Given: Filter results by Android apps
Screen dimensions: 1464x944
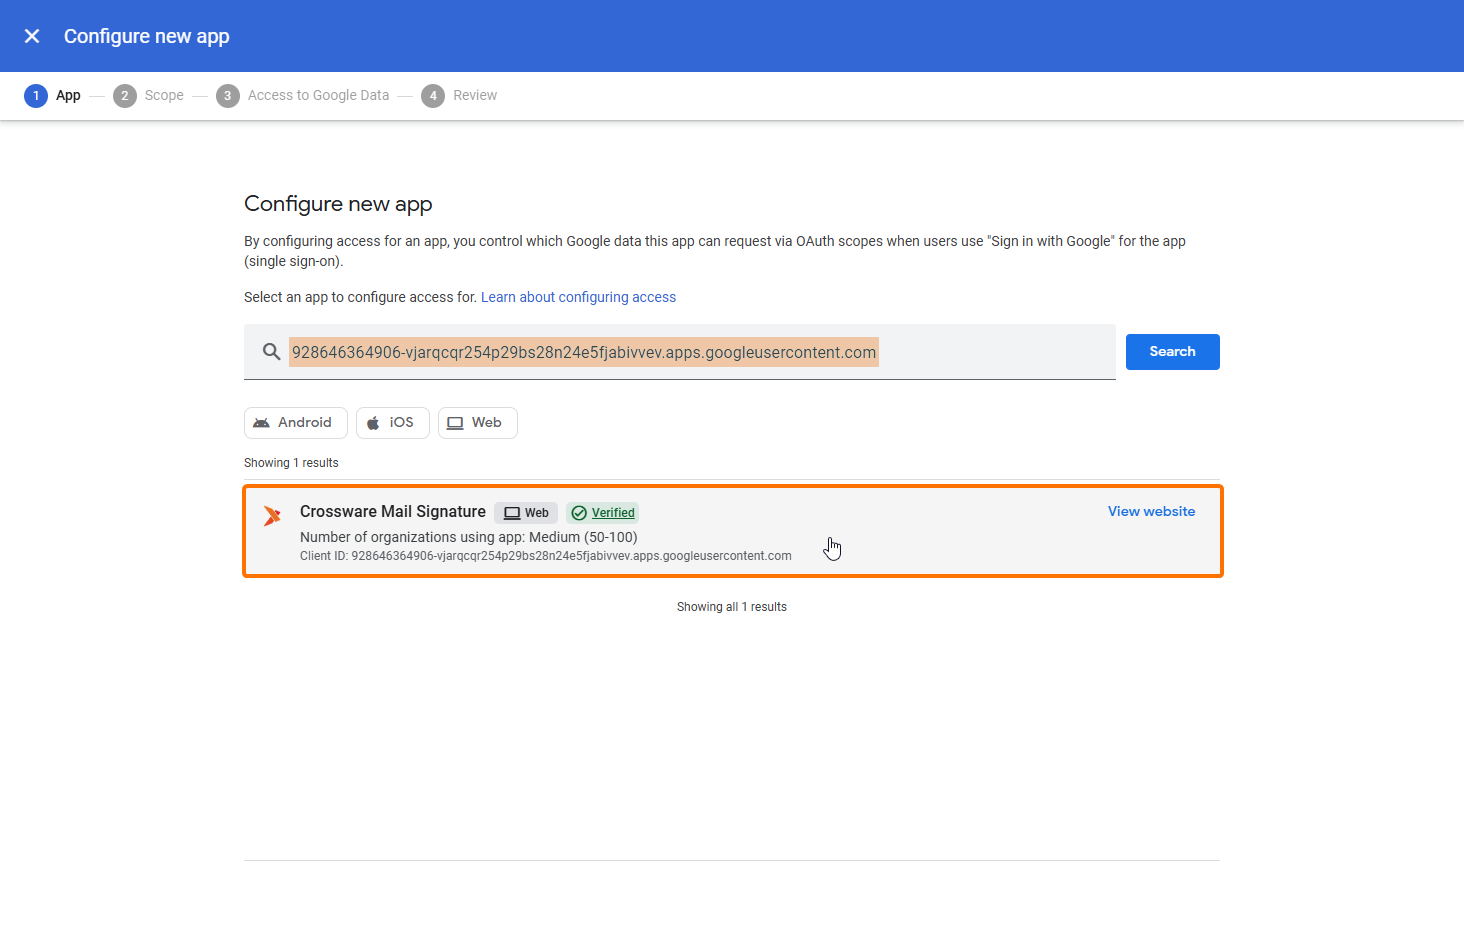Looking at the screenshot, I should coord(295,423).
